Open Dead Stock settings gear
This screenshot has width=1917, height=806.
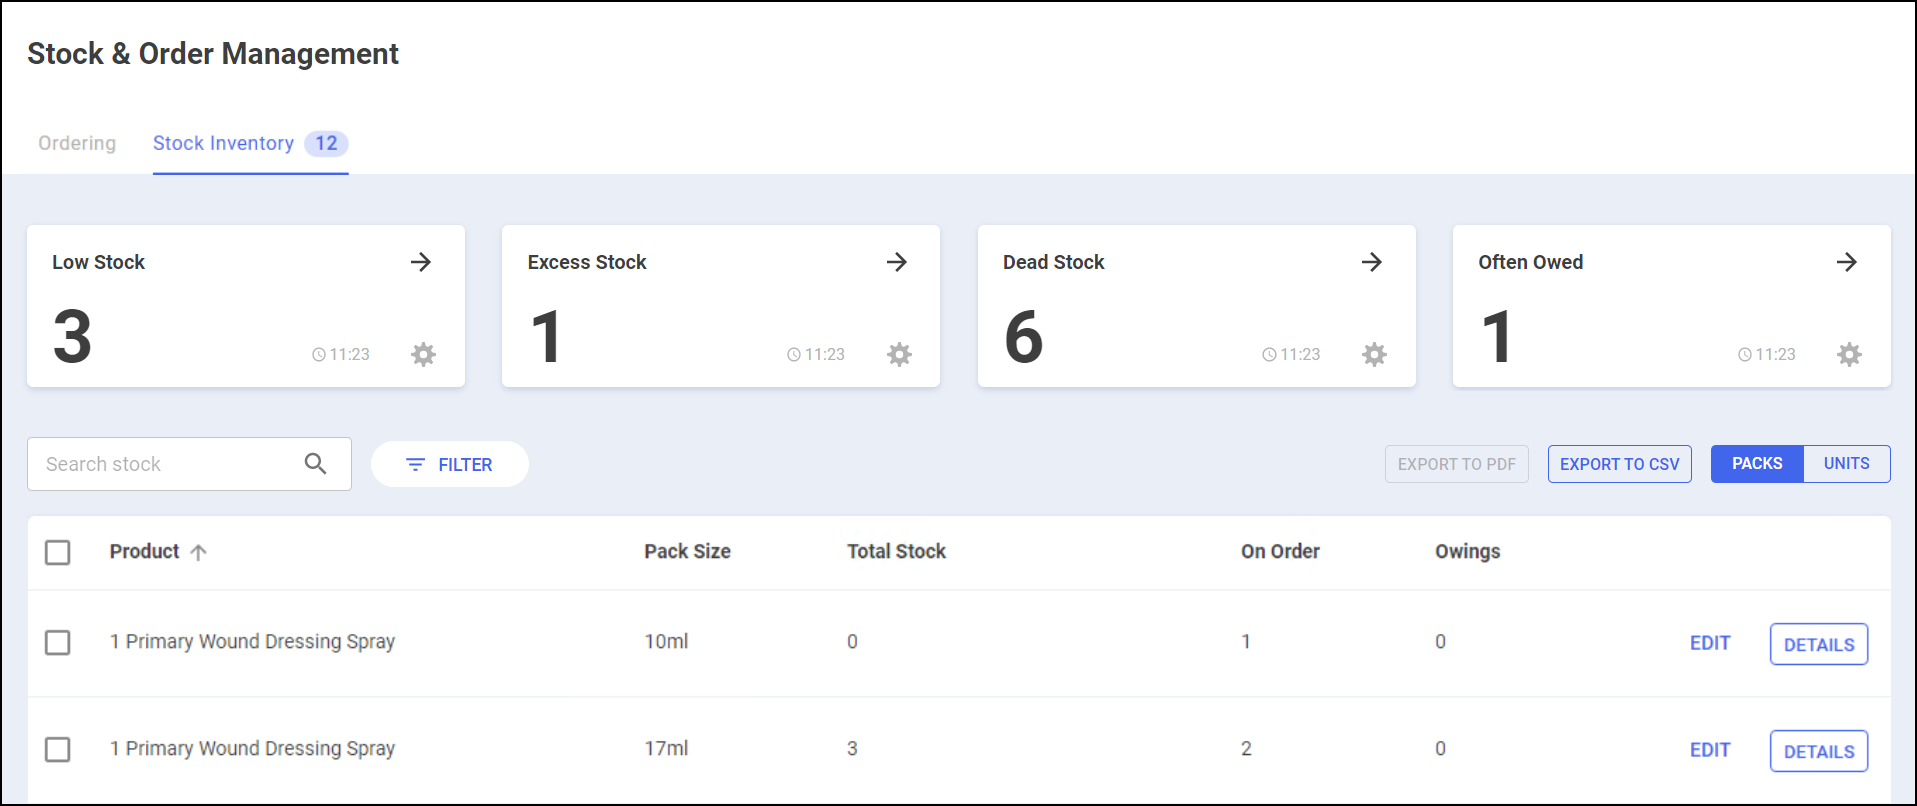tap(1375, 354)
